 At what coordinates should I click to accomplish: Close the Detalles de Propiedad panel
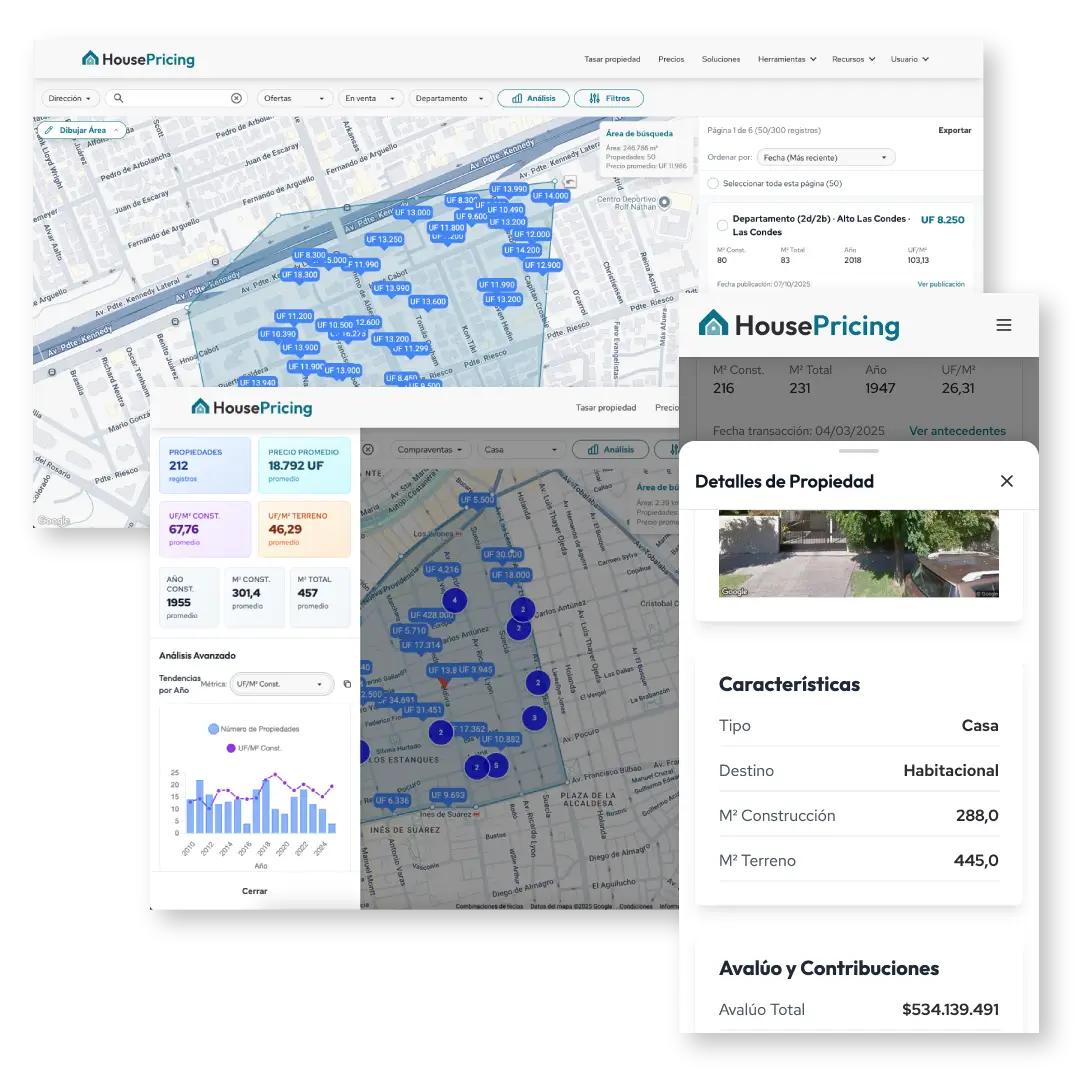pos(1007,481)
